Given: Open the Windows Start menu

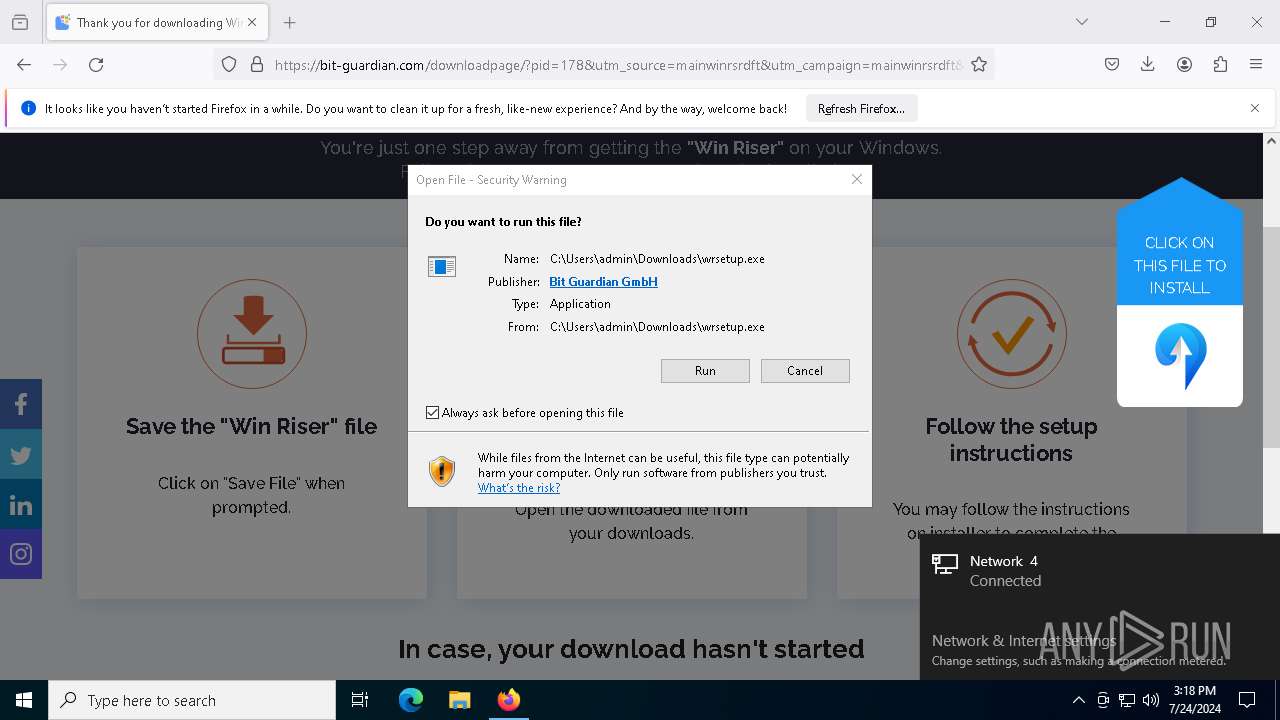Looking at the screenshot, I should click(24, 700).
